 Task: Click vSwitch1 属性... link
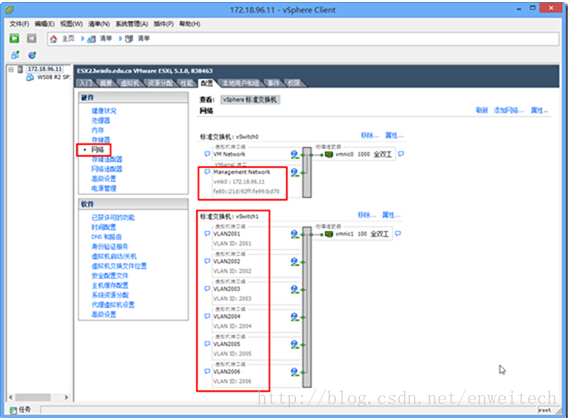[x=392, y=216]
